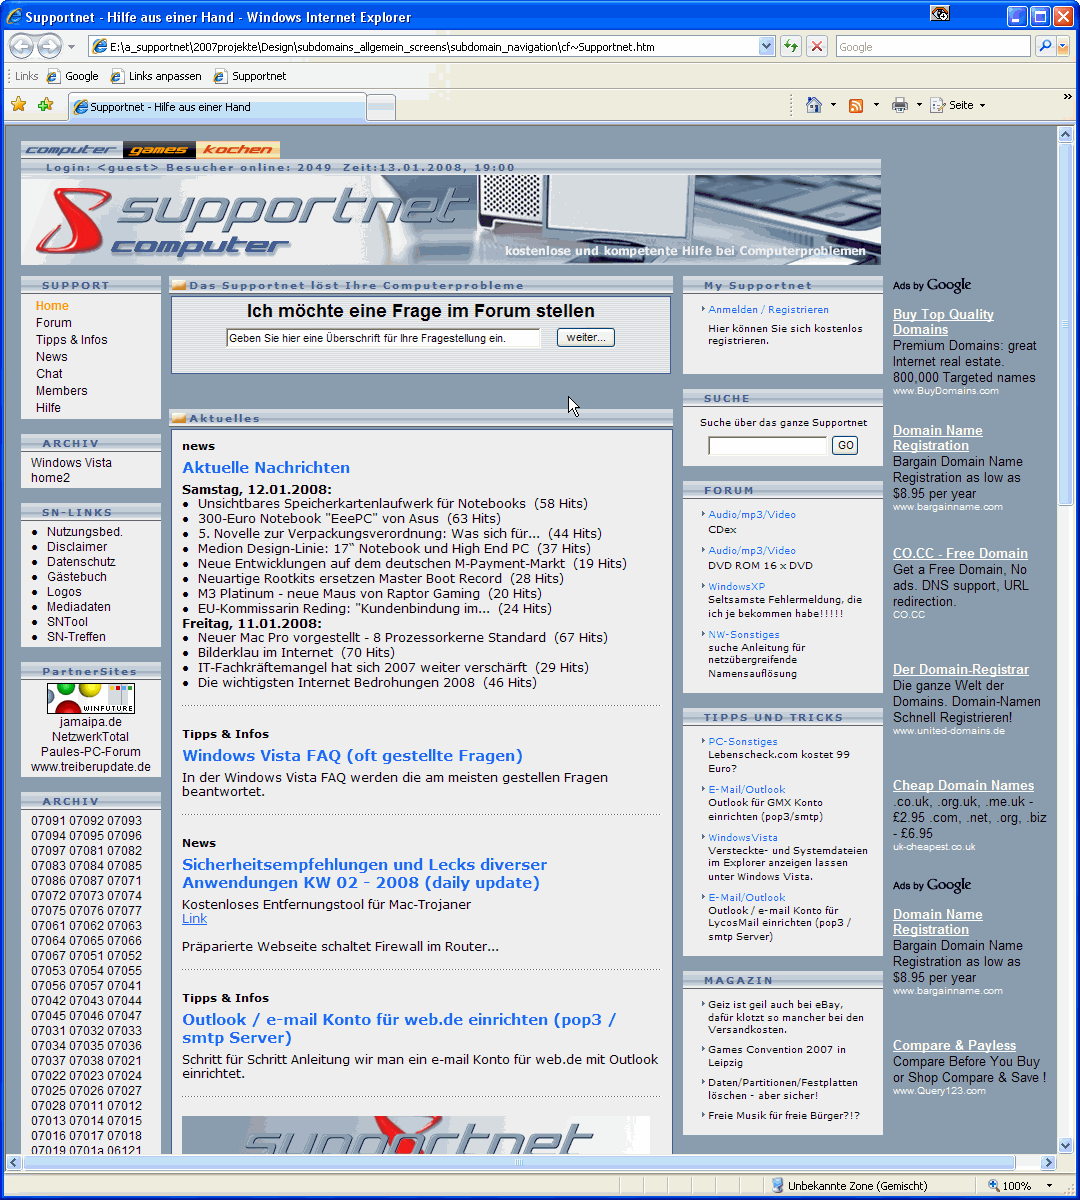Open the Seite menu dropdown
This screenshot has height=1200, width=1080.
coord(958,105)
